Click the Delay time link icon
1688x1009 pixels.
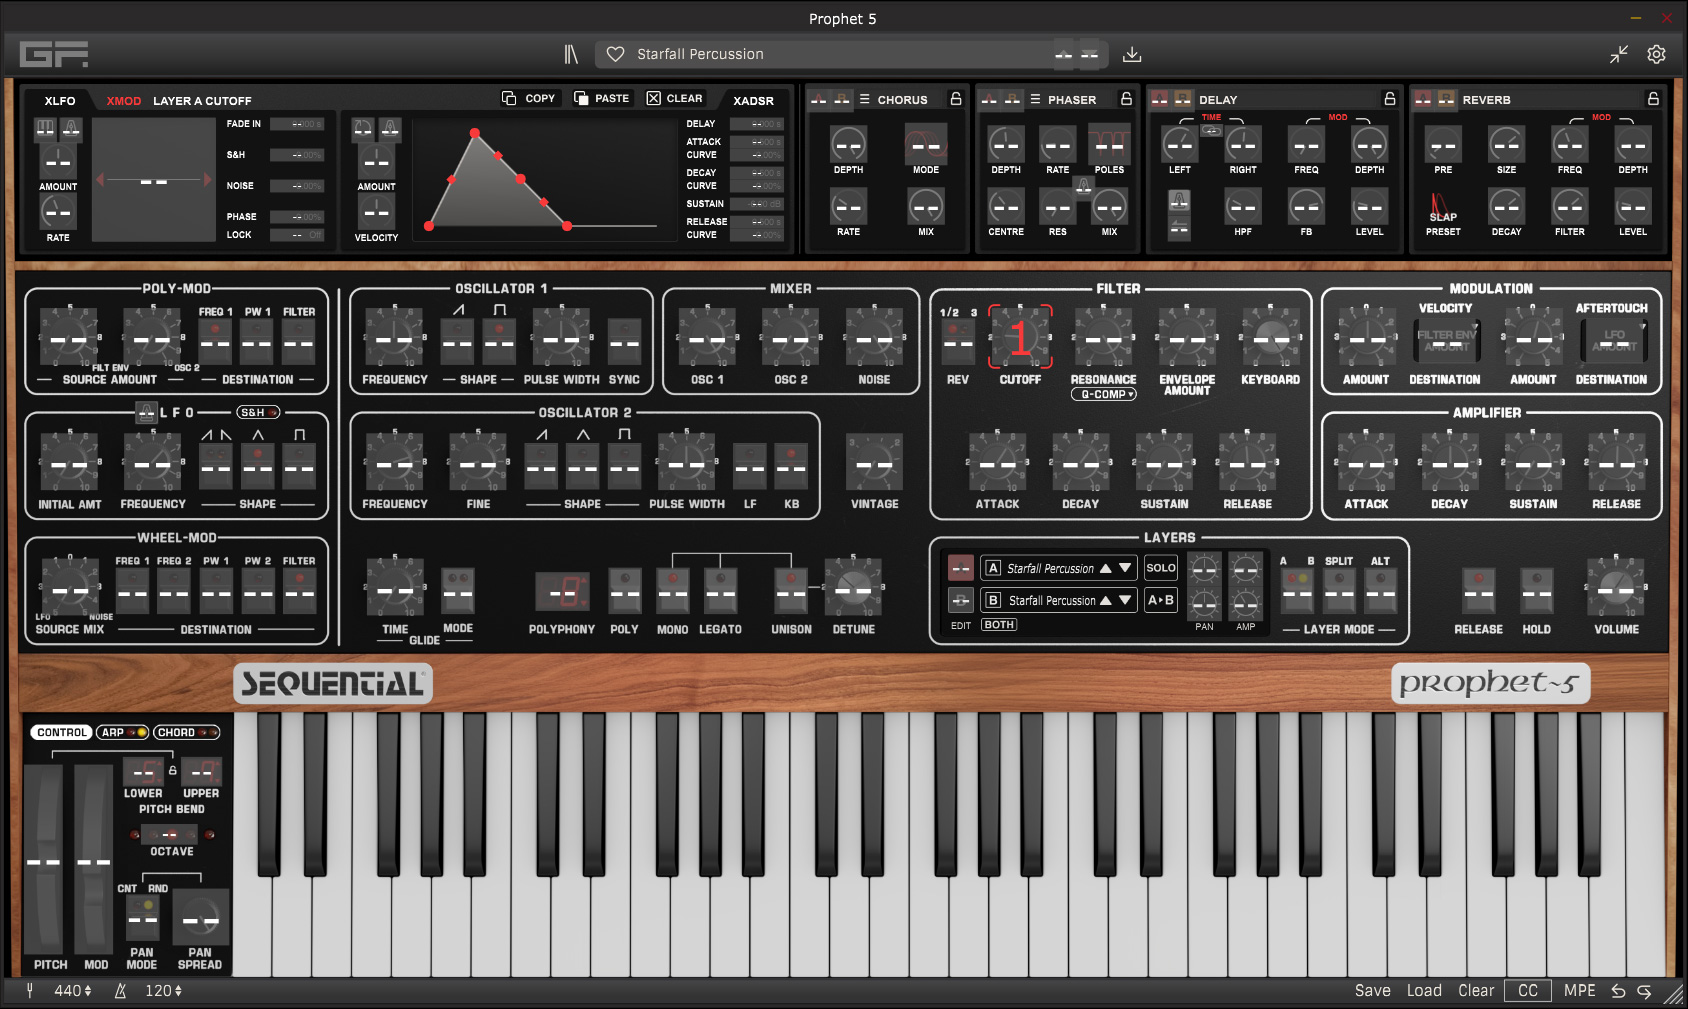pyautogui.click(x=1211, y=130)
